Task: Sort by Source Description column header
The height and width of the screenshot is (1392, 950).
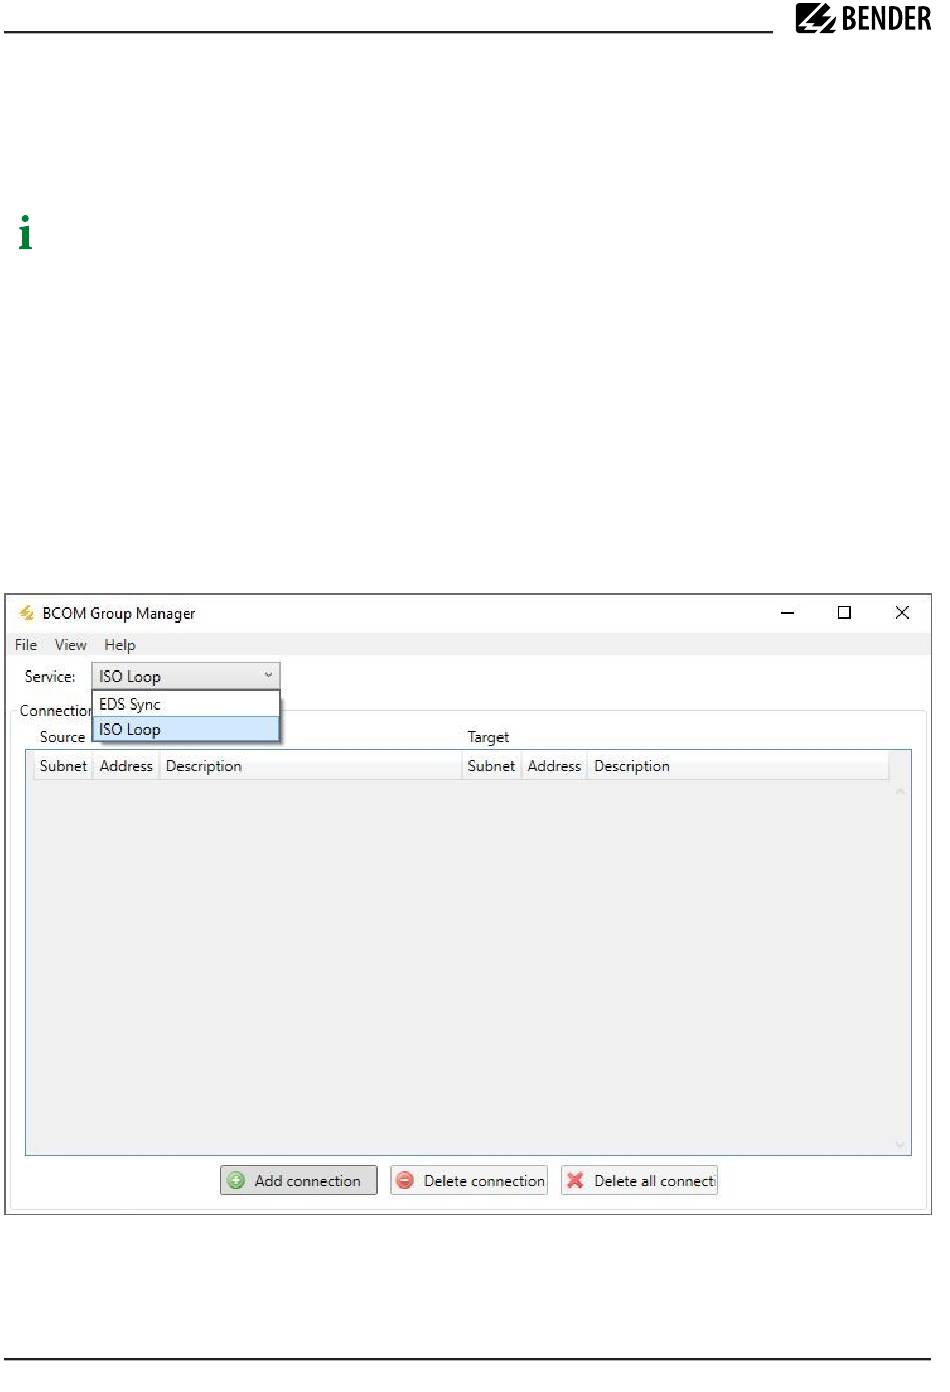Action: [x=310, y=766]
